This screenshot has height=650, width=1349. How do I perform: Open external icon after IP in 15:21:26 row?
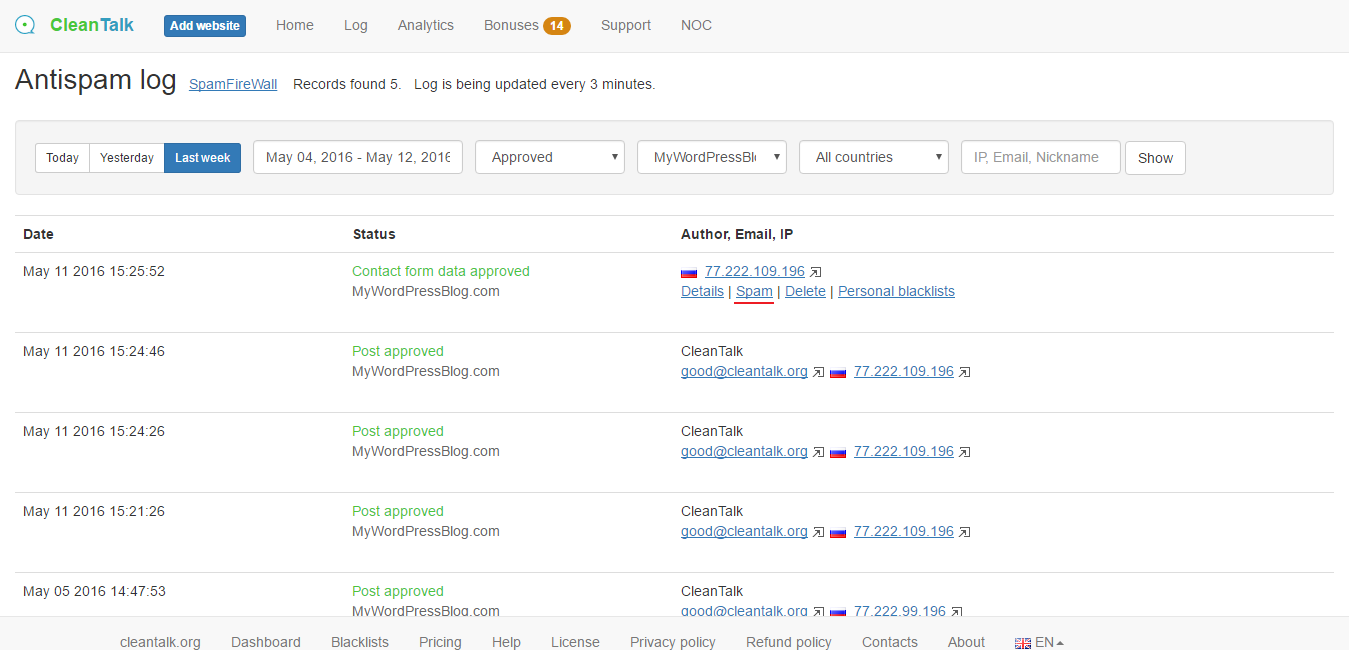965,532
